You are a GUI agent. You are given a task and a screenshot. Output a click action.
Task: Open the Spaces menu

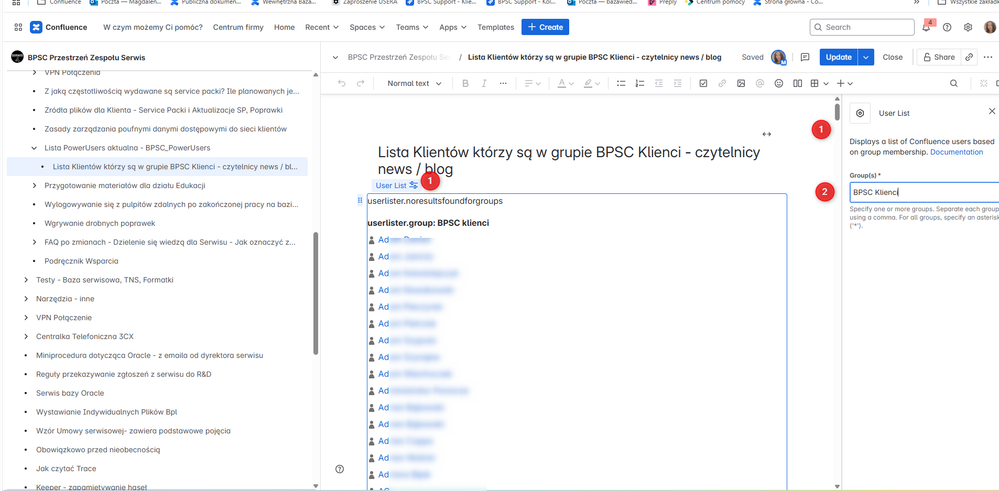point(367,27)
